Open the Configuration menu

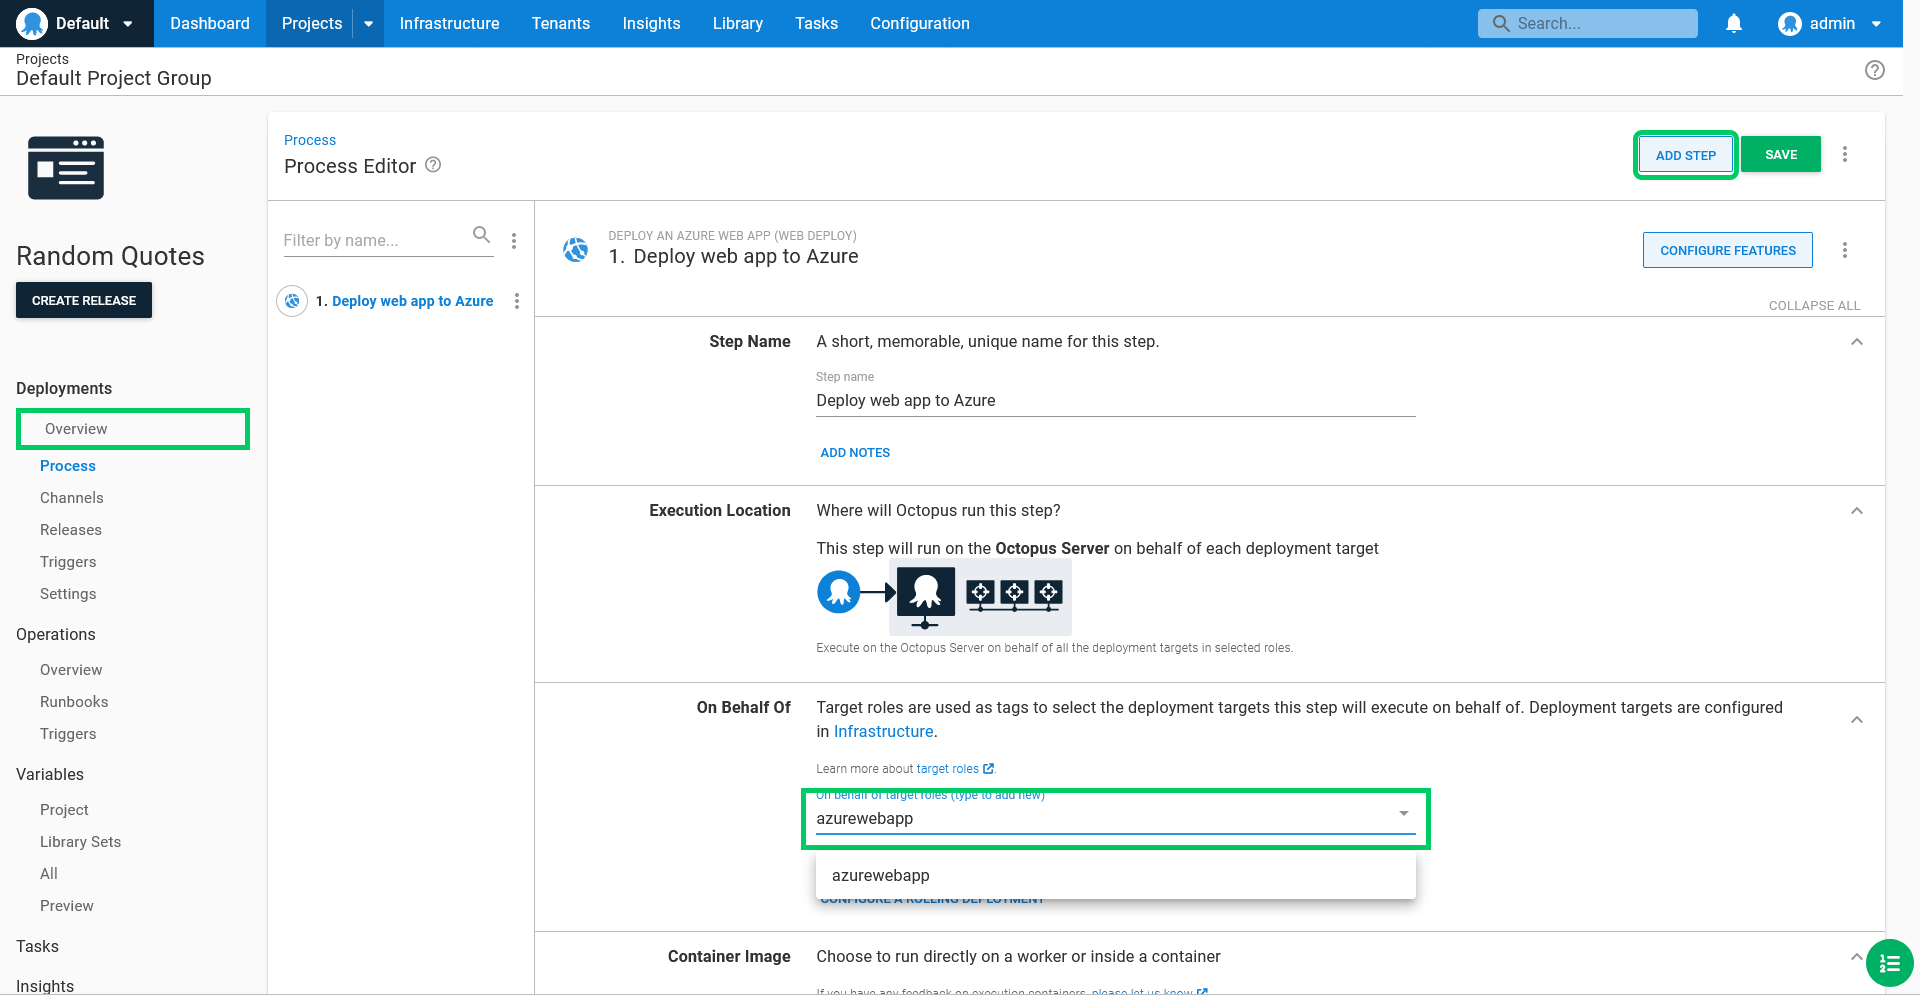coord(920,23)
